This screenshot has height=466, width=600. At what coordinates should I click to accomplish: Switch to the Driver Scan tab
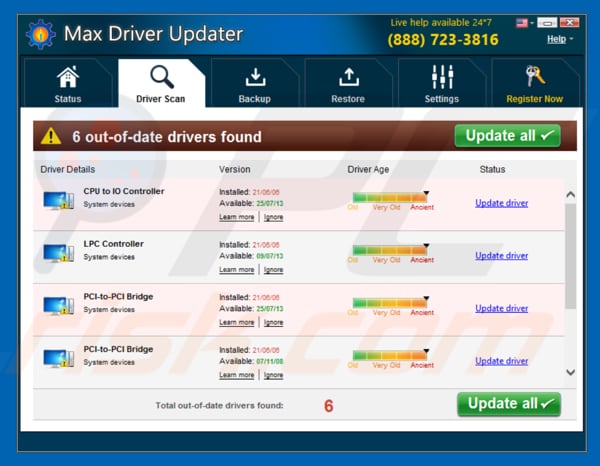[x=161, y=83]
